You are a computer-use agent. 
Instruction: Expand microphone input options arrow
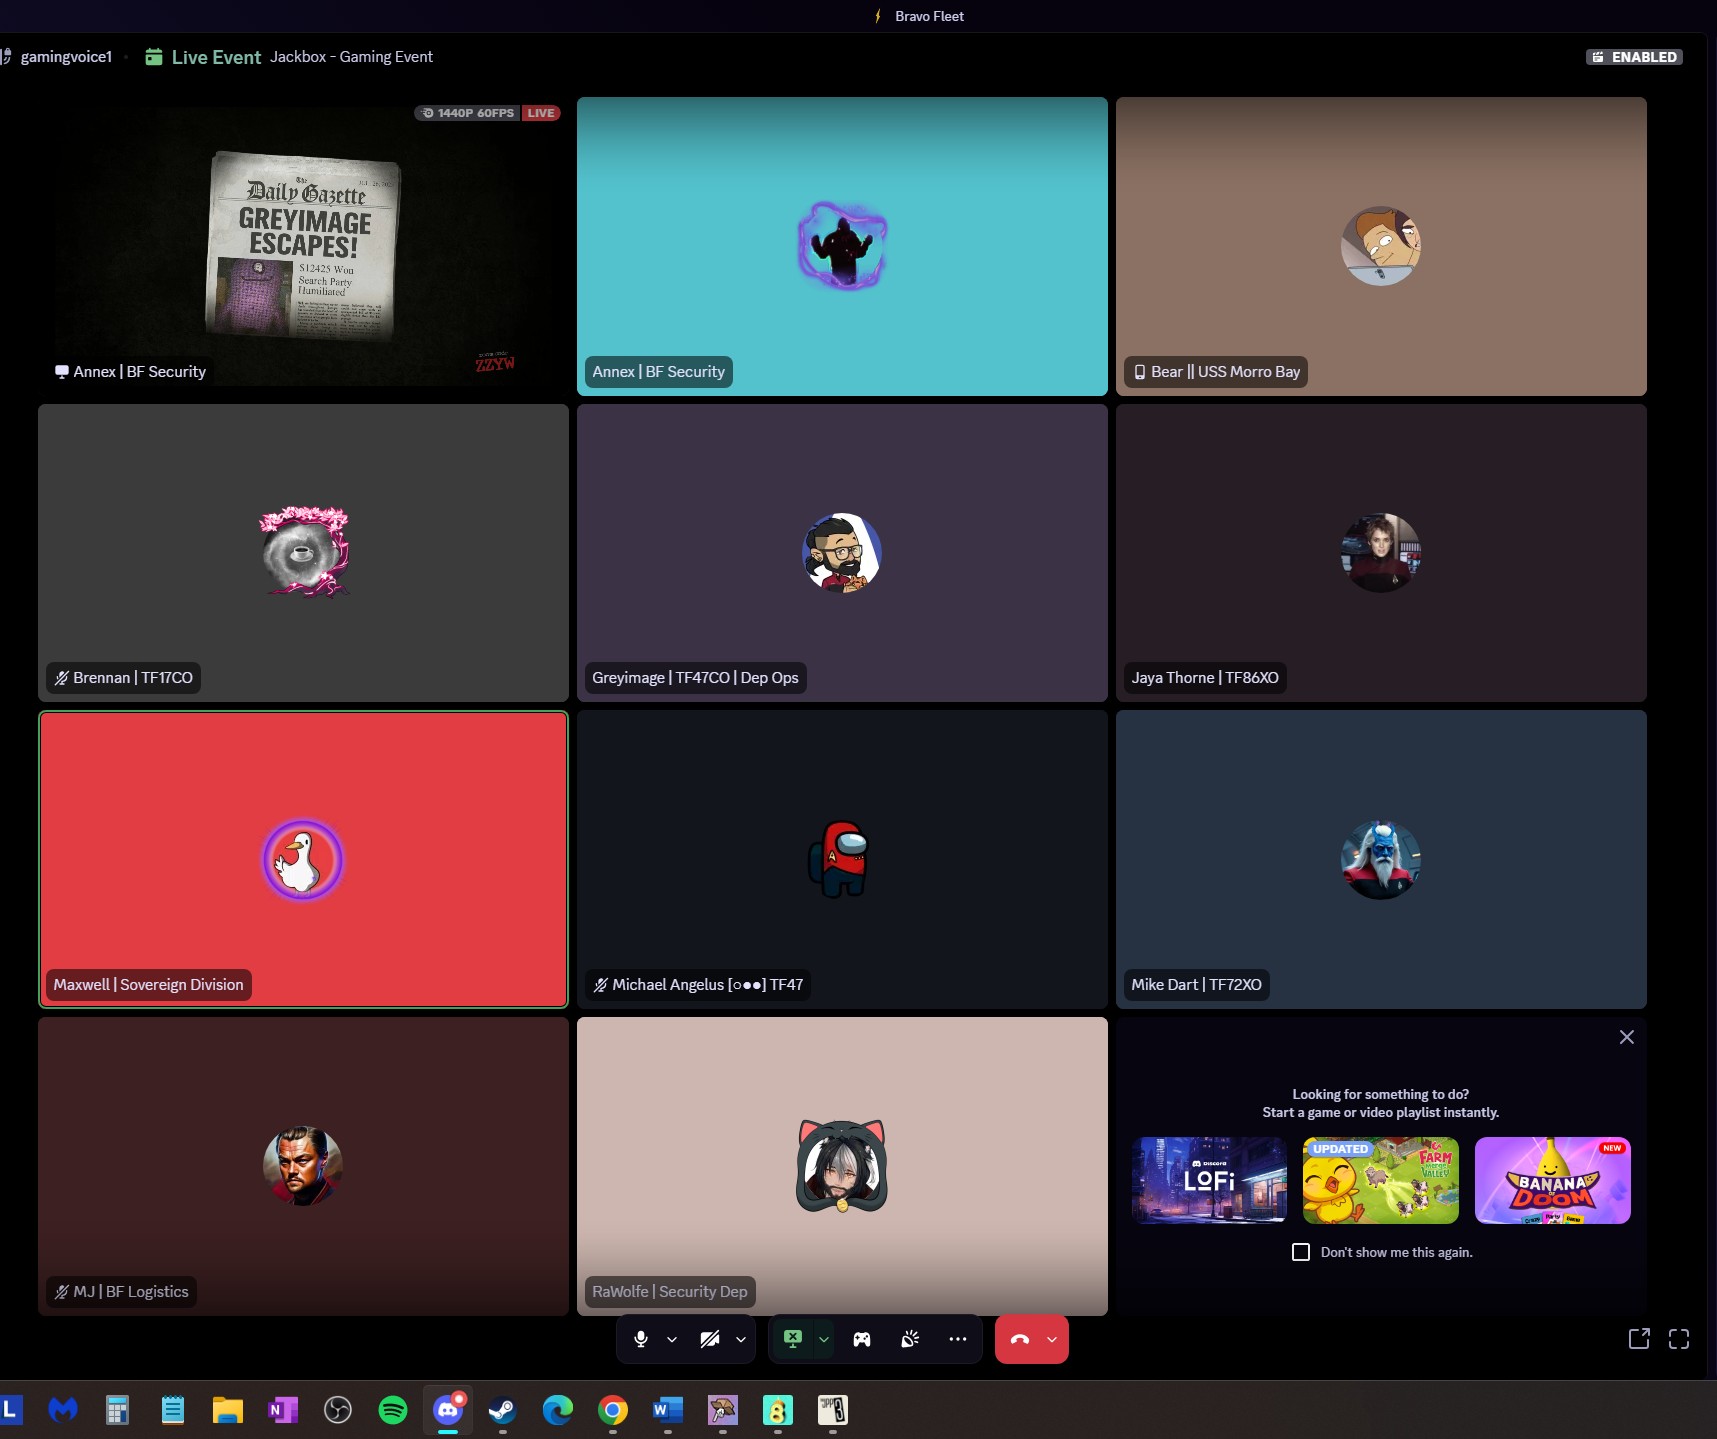click(x=672, y=1339)
